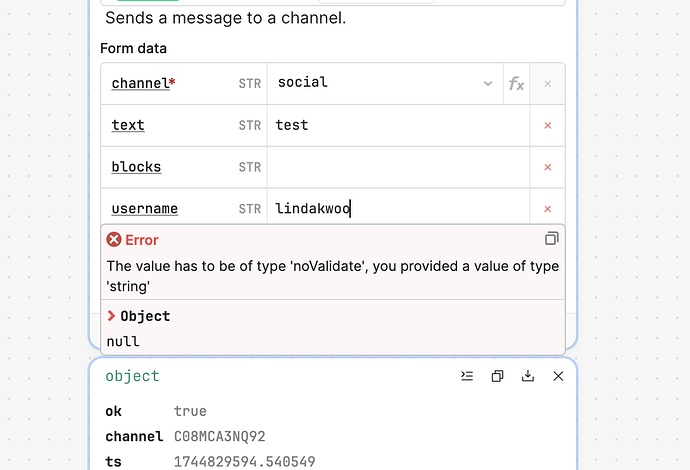Copy the object result output
The height and width of the screenshot is (470, 690).
pos(497,376)
